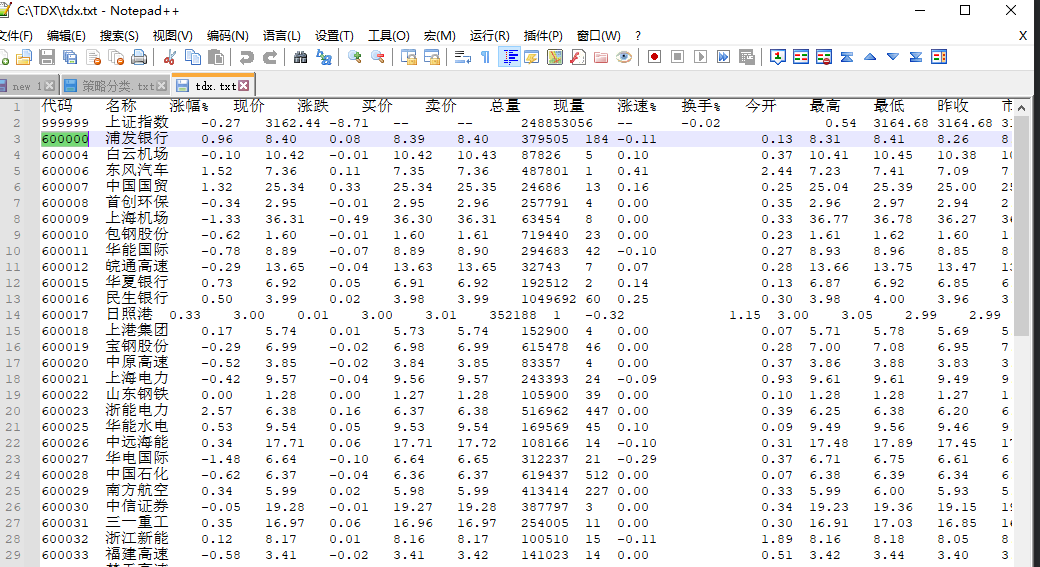Save the recorded macro icon
Image resolution: width=1040 pixels, height=567 pixels.
pos(747,57)
